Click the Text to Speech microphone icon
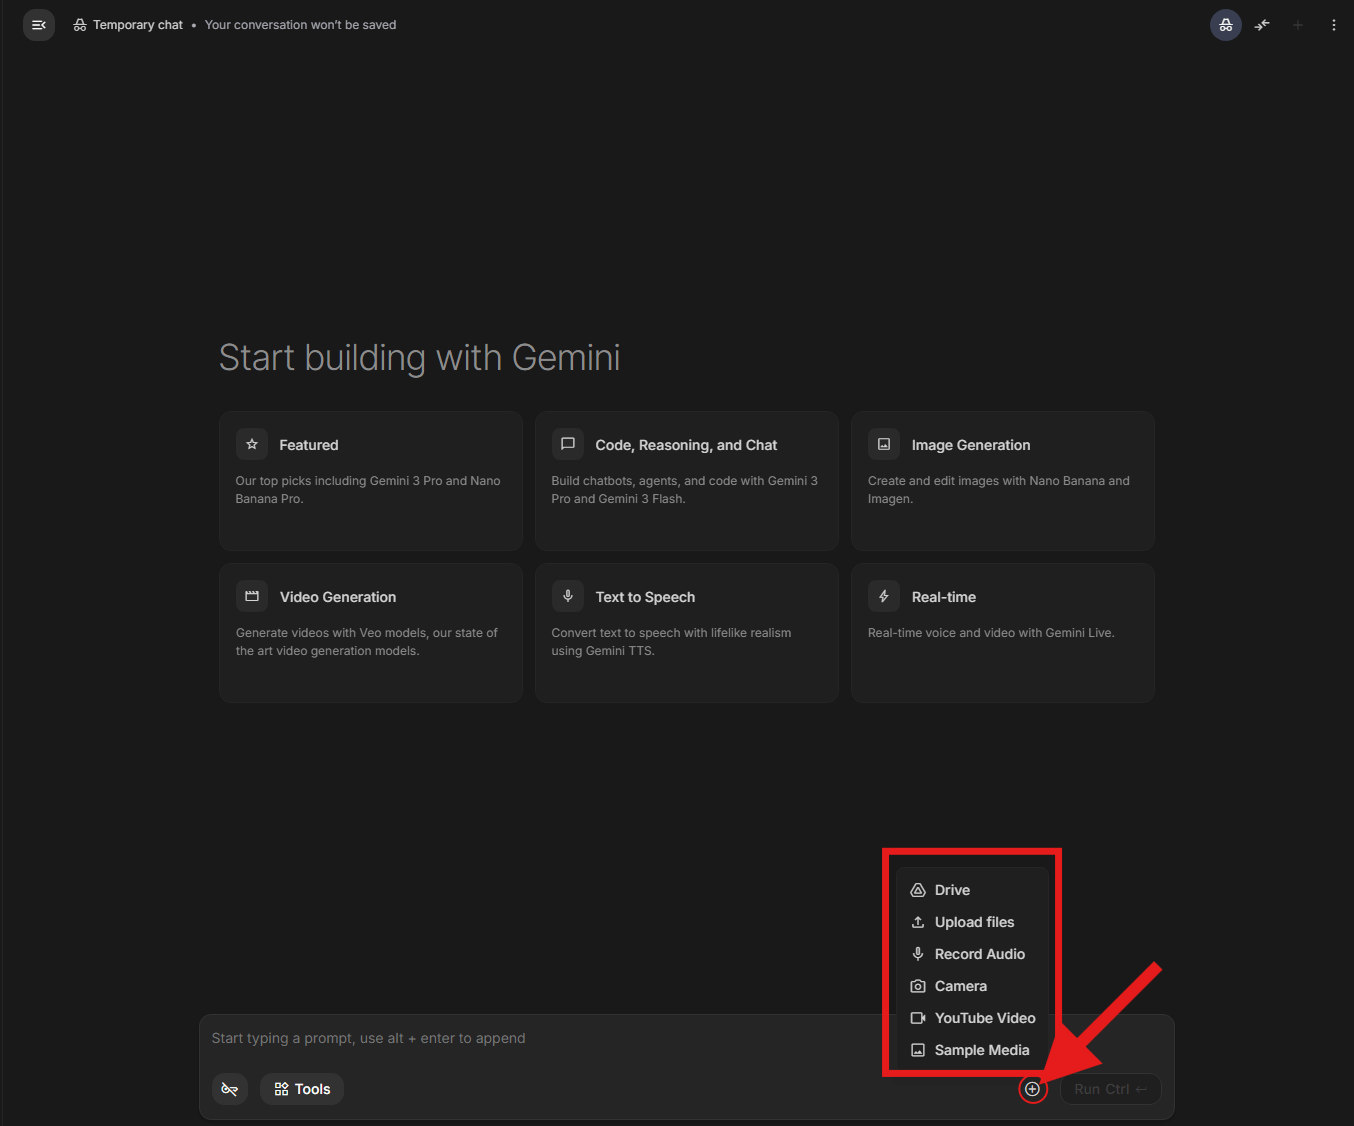 pyautogui.click(x=568, y=596)
